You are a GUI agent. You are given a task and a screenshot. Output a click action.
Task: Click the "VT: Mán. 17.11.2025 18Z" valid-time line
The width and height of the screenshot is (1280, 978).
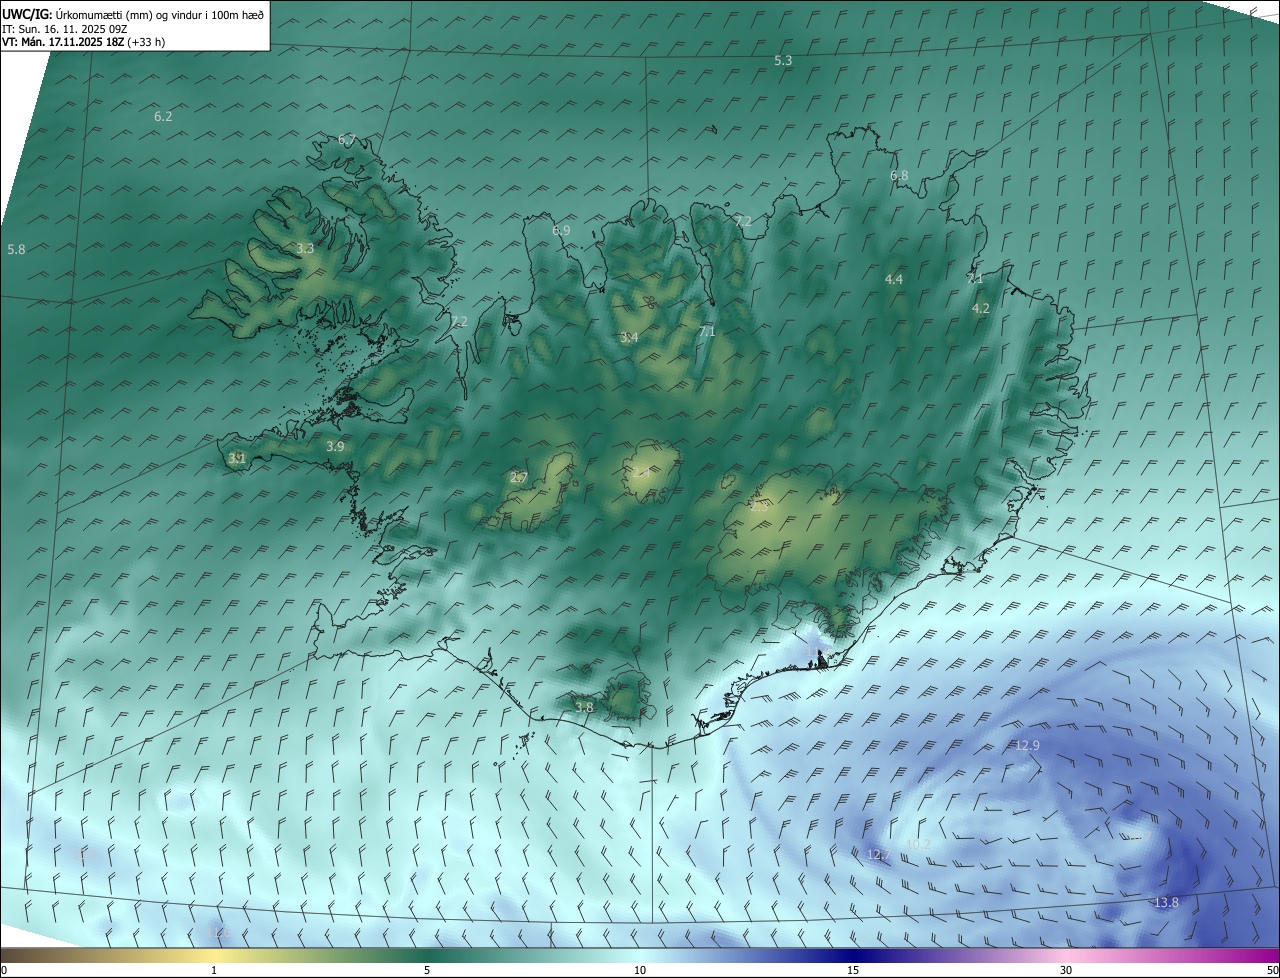point(84,42)
